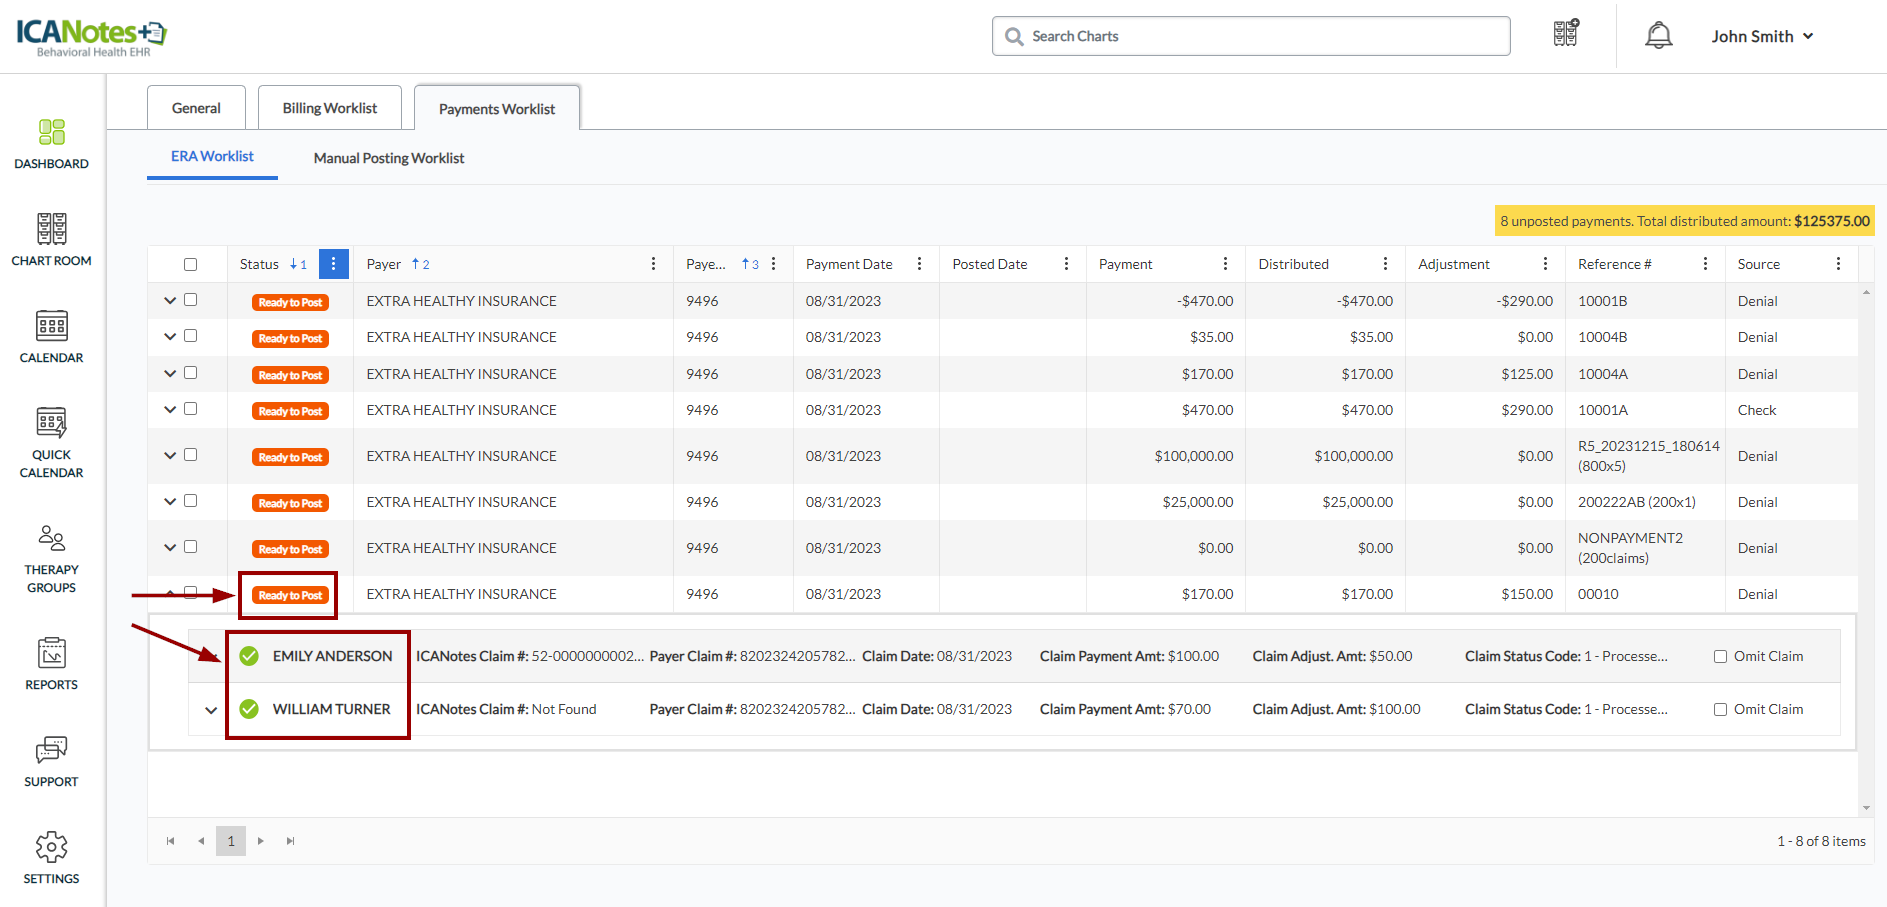This screenshot has height=907, width=1887.
Task: Toggle the select-all checkbox in header
Action: coord(190,265)
